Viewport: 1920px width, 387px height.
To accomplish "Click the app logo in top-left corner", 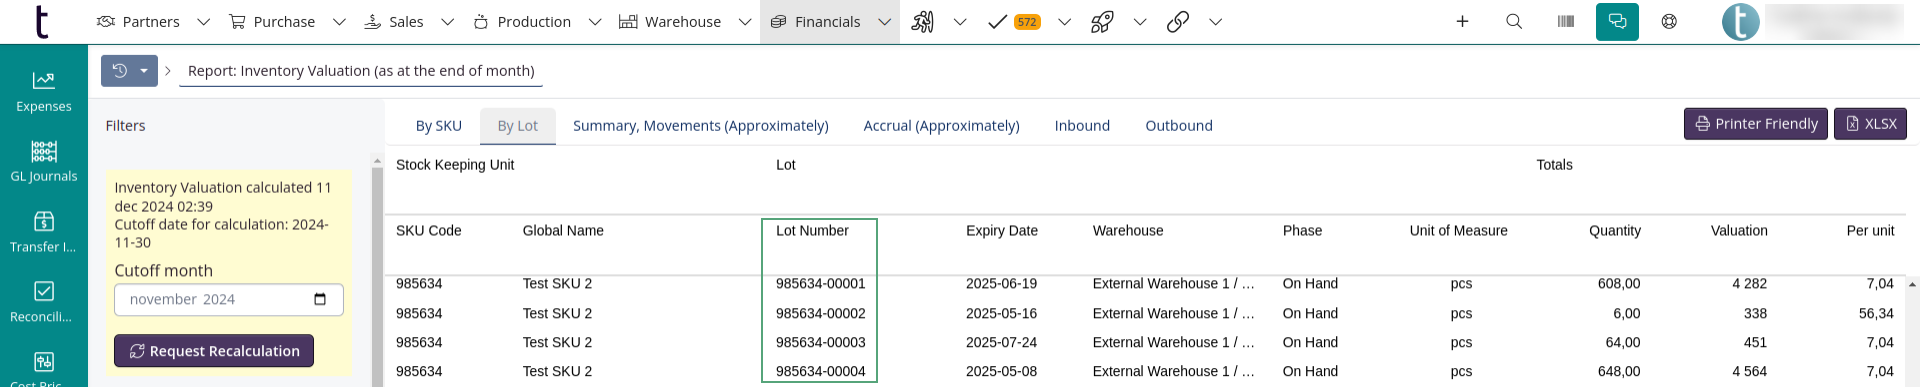I will [x=41, y=21].
